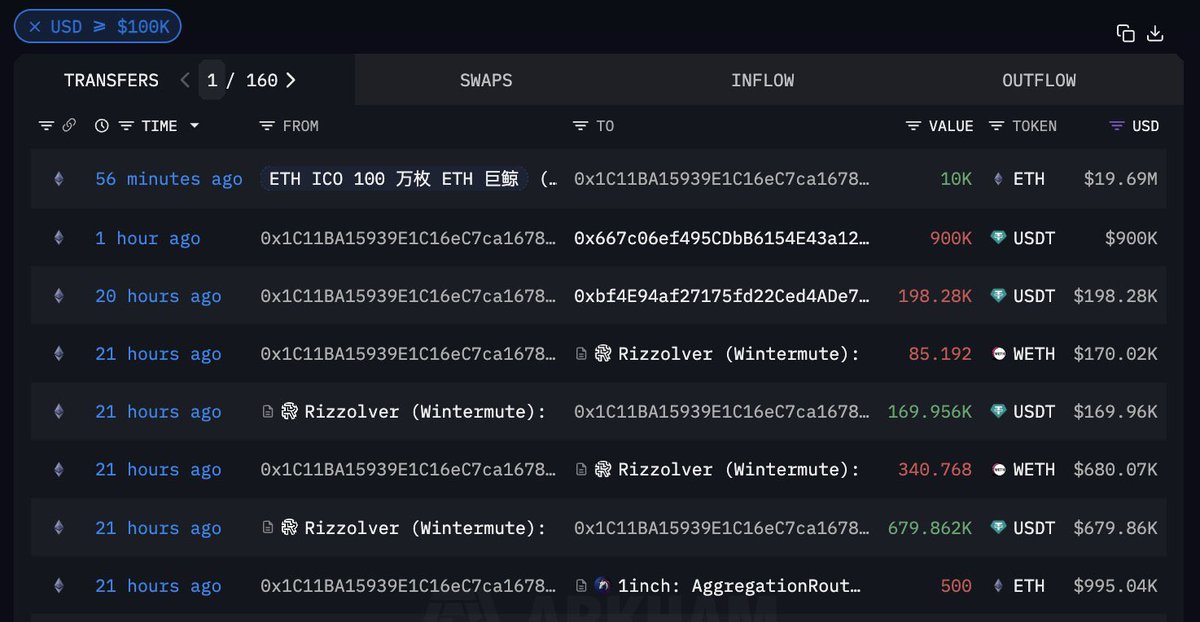Select ETH token in $19.69M row
Screen dimensions: 1200x622
click(x=1018, y=179)
